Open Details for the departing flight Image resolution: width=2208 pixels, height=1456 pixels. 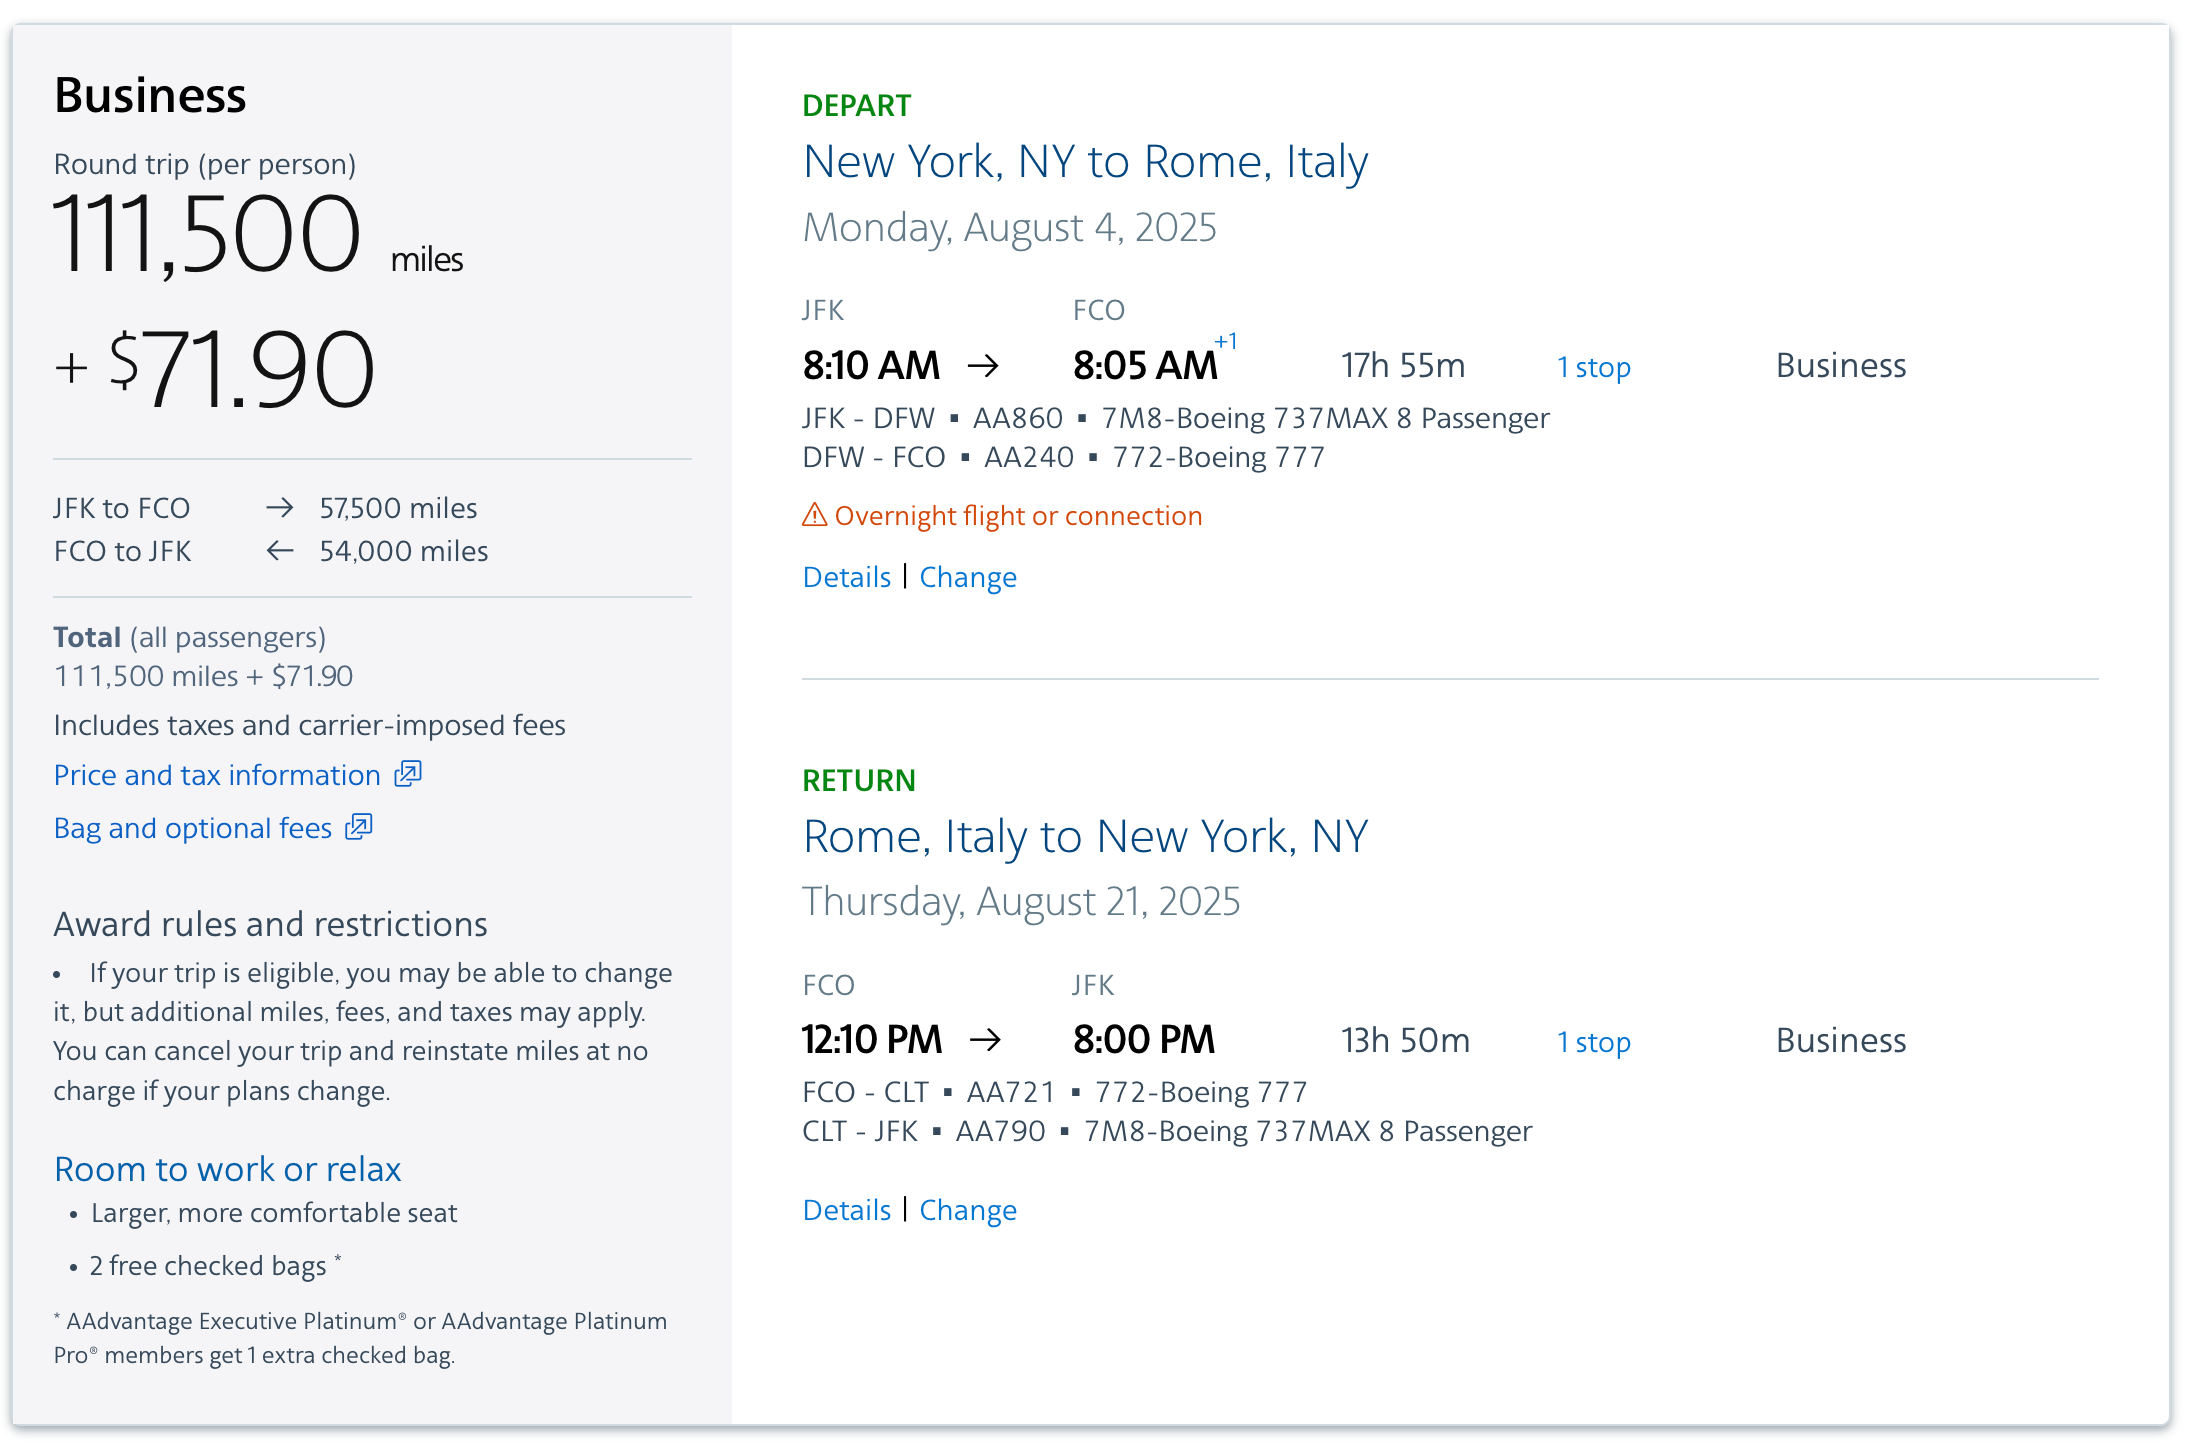point(846,577)
